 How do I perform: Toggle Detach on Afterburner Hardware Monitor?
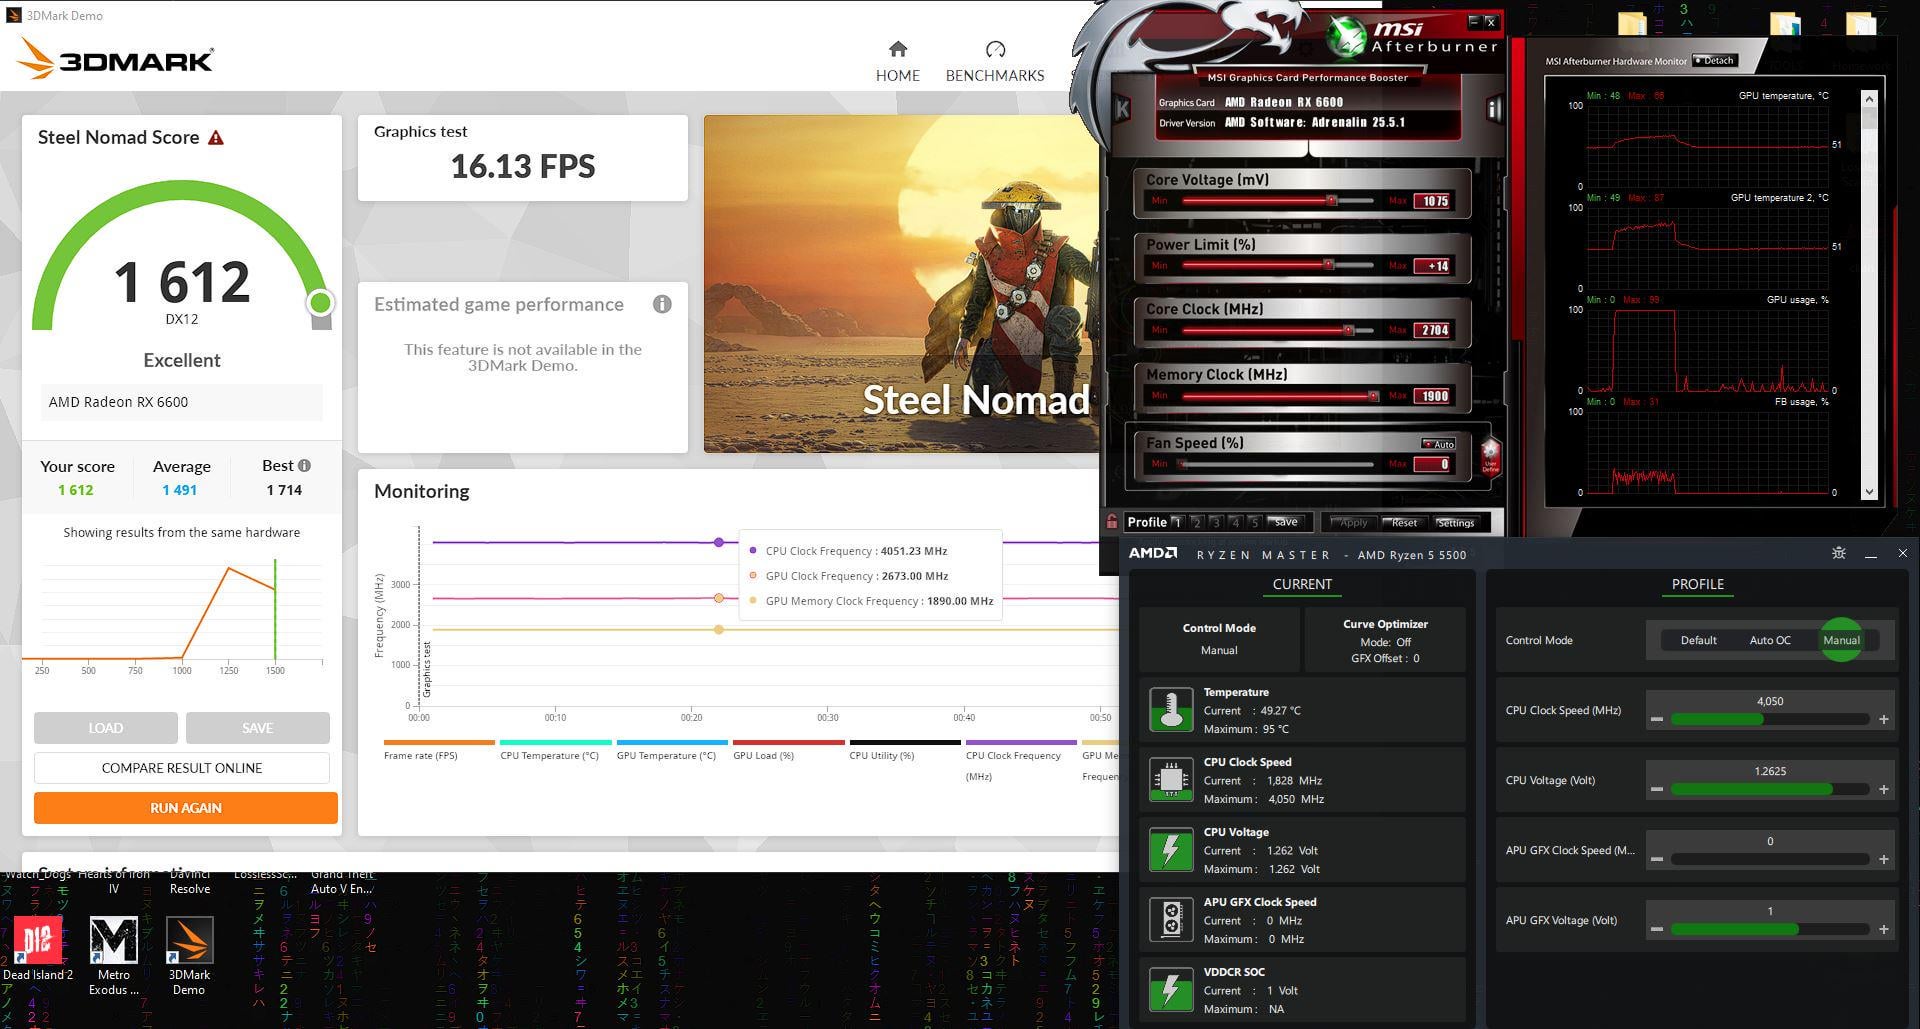pyautogui.click(x=1715, y=61)
